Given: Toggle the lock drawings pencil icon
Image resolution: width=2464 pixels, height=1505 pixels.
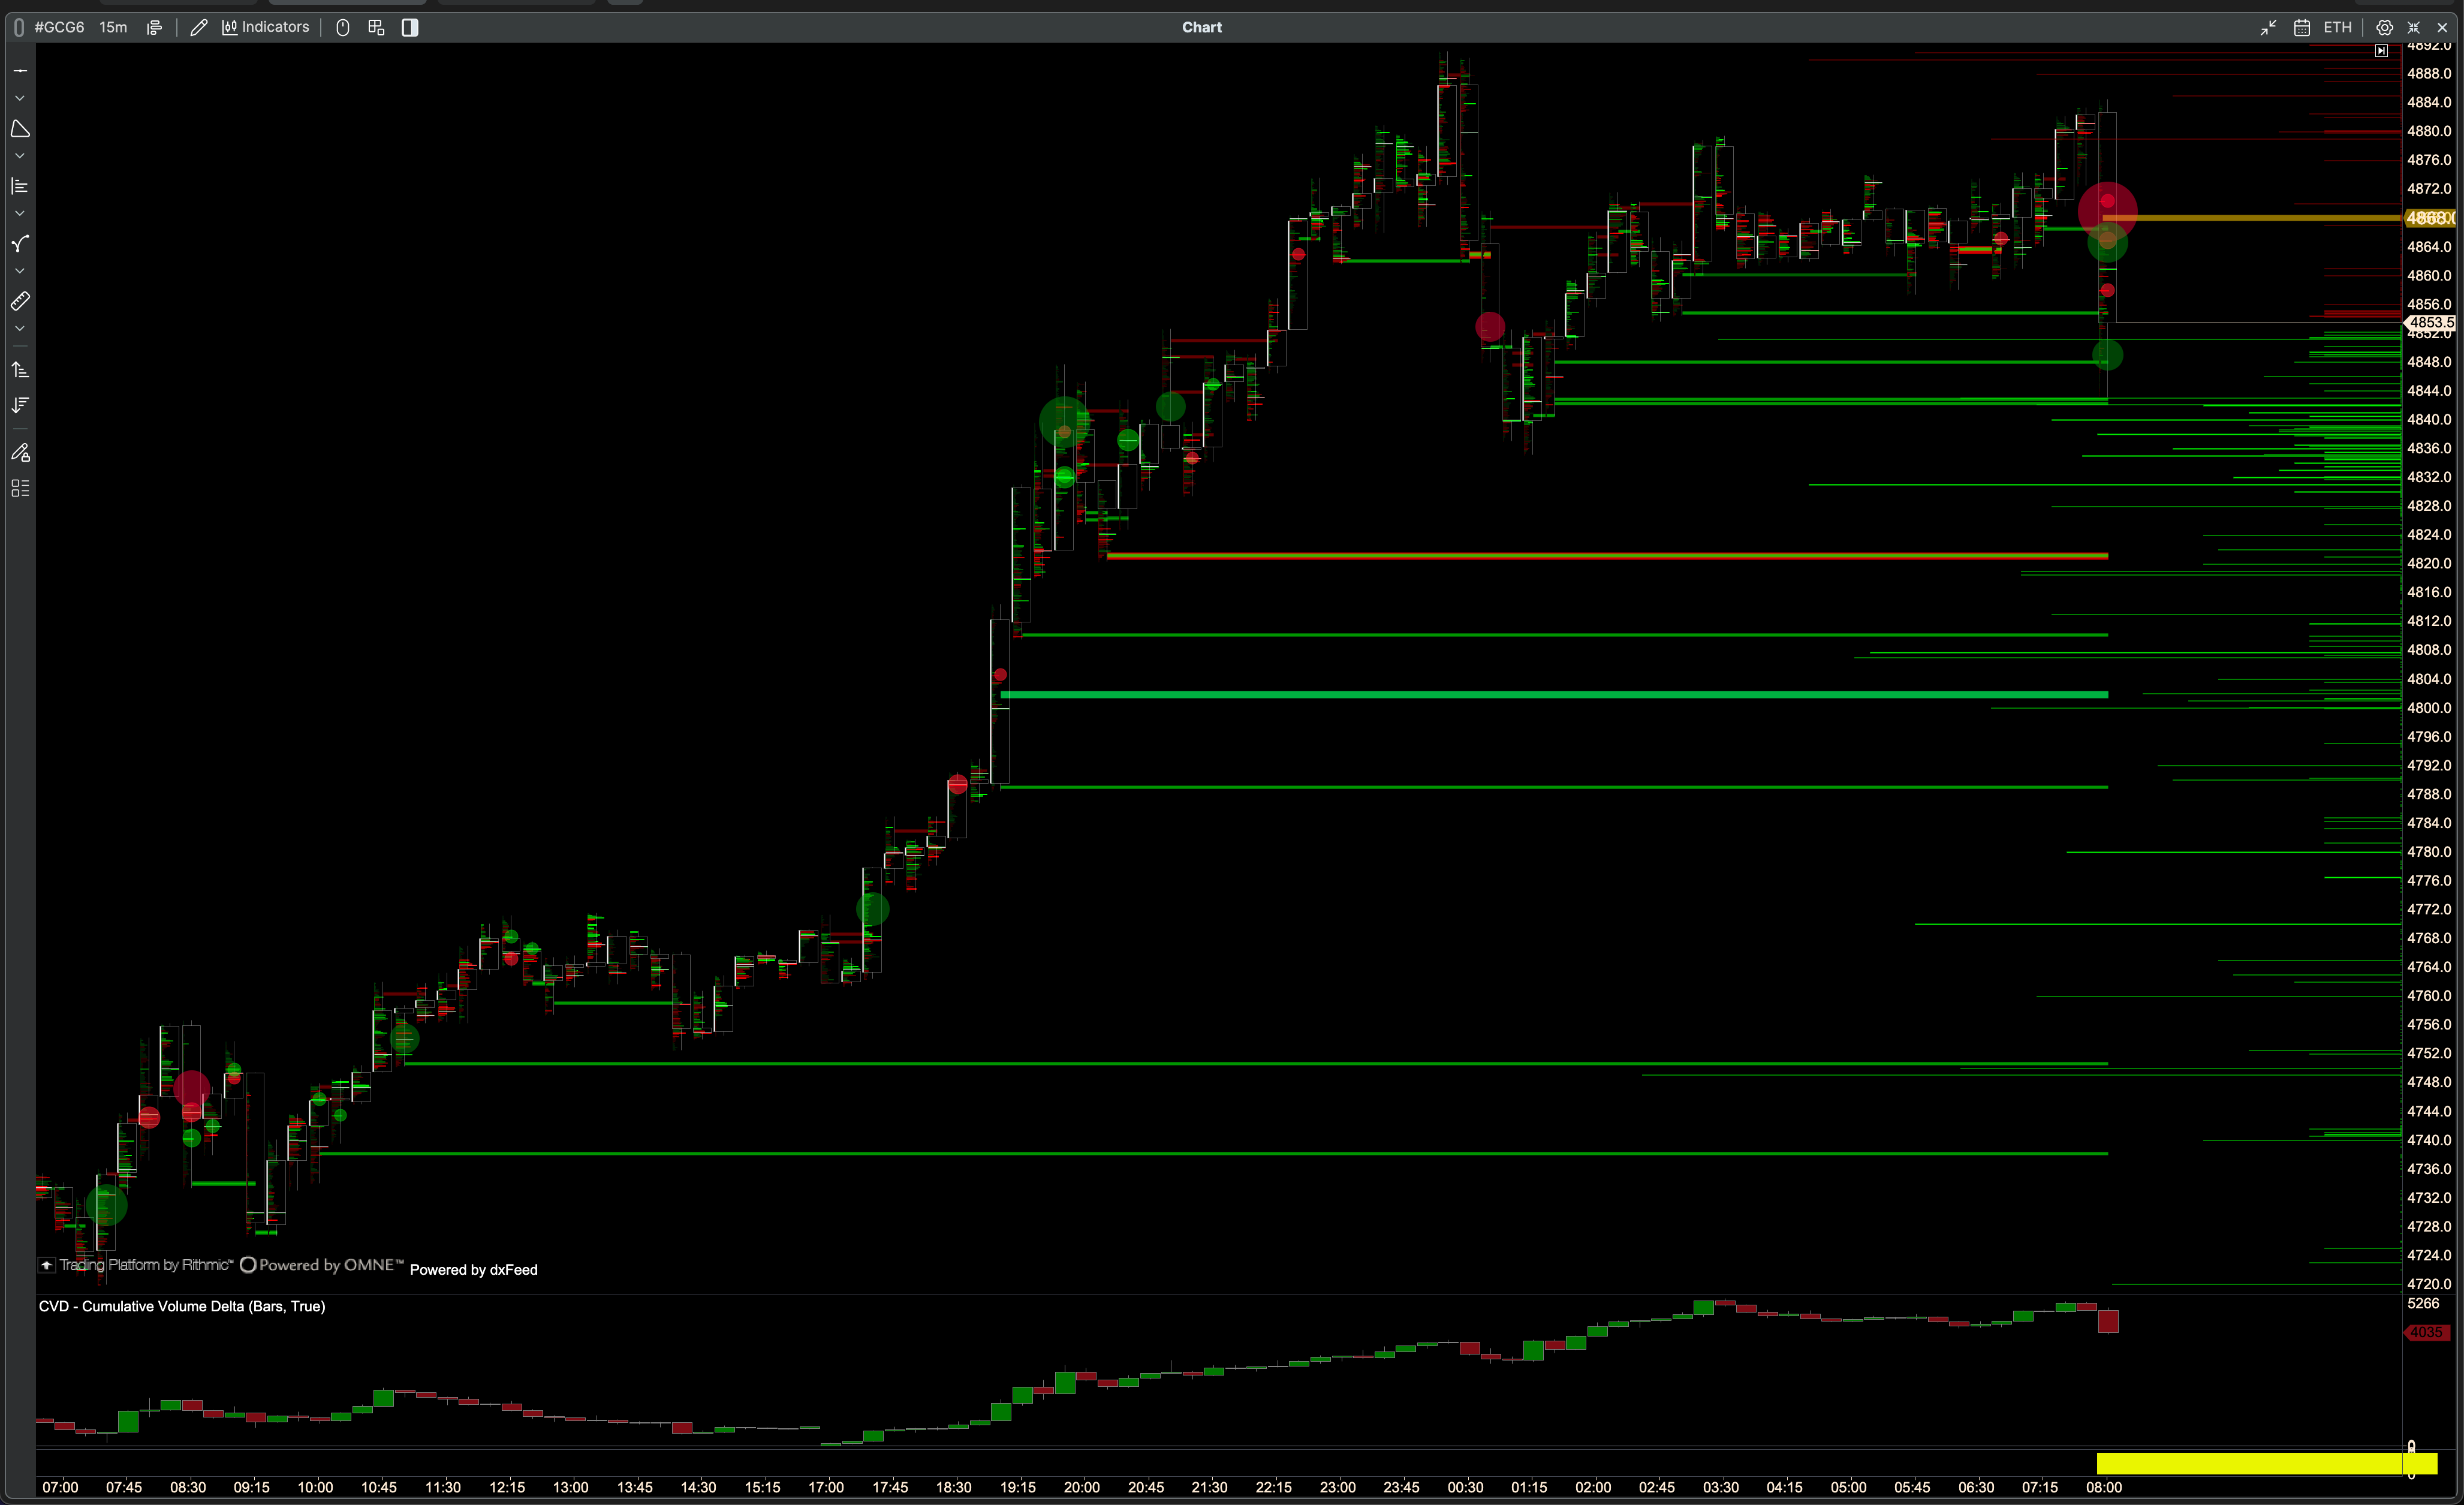Looking at the screenshot, I should tap(20, 453).
